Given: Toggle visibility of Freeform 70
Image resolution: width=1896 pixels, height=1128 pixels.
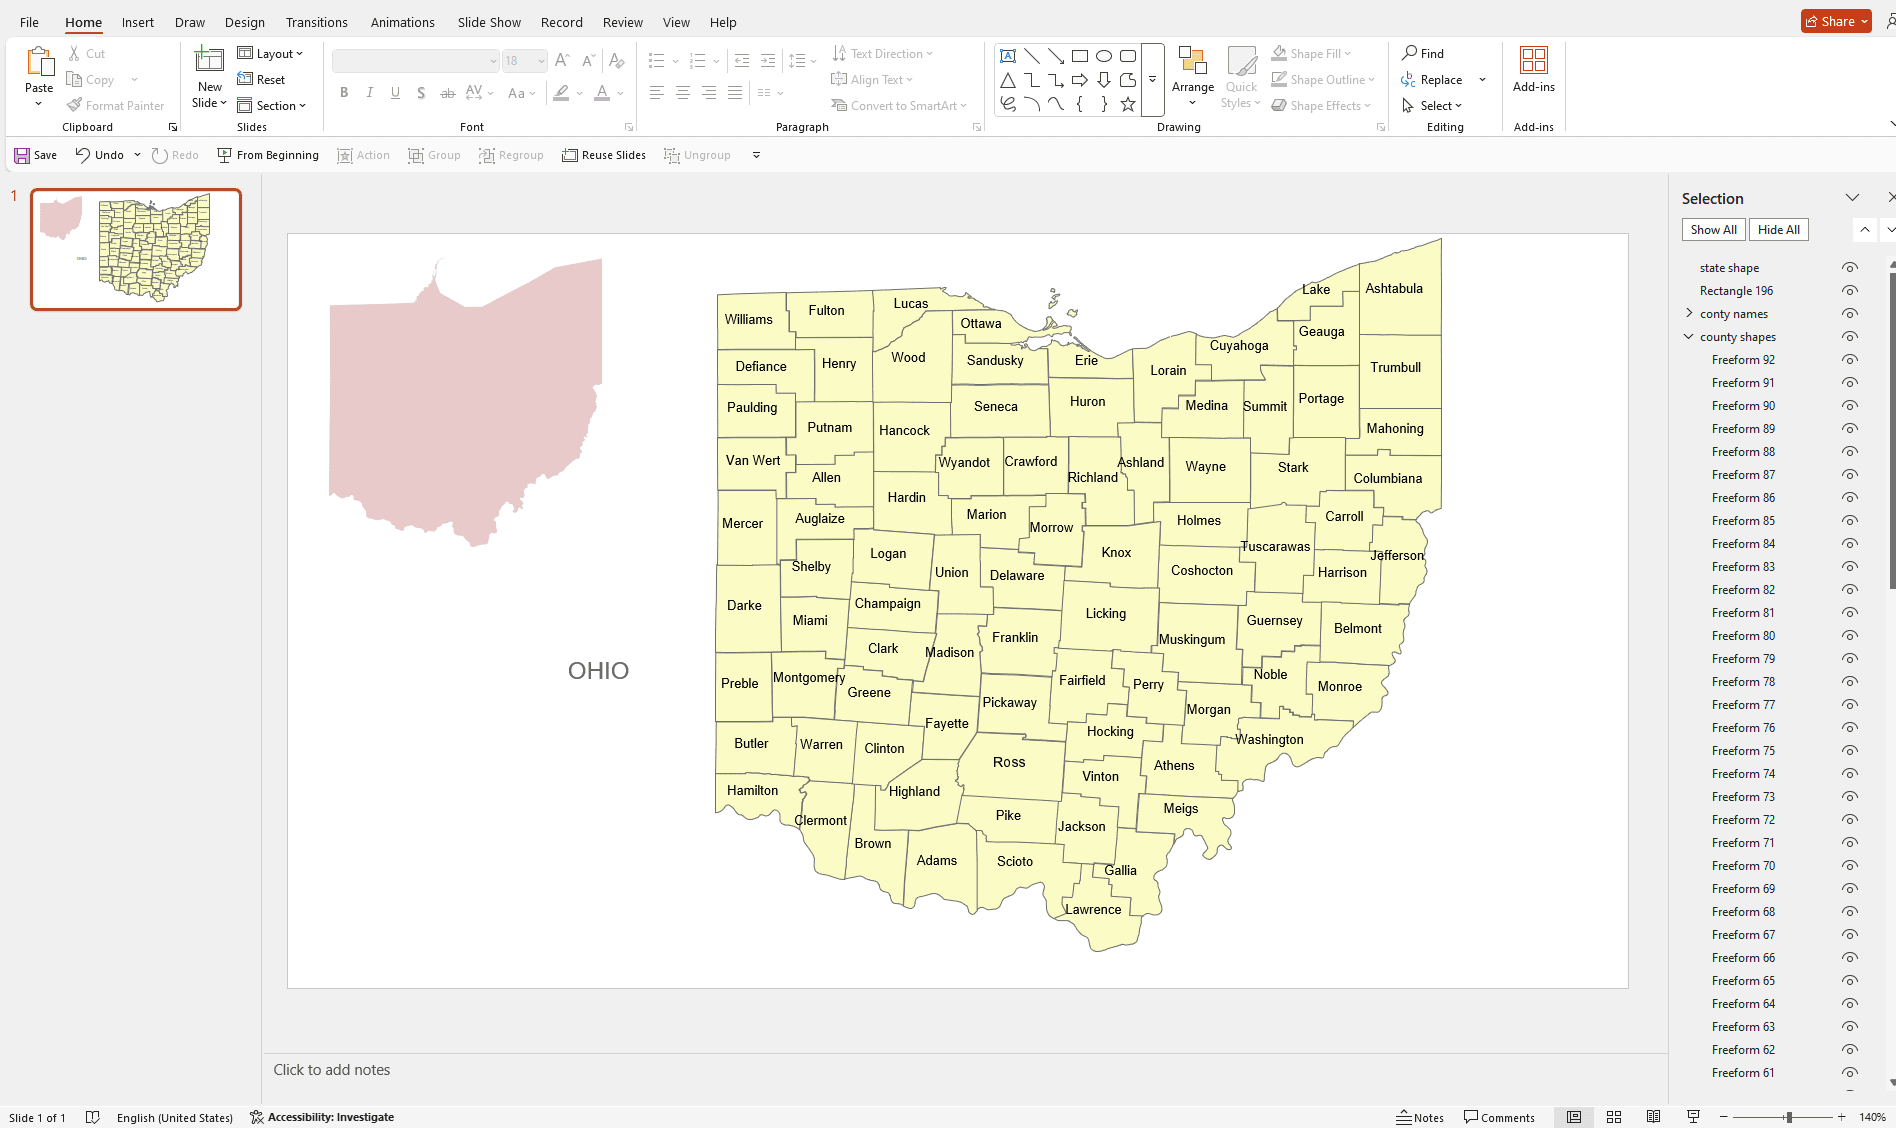Looking at the screenshot, I should click(x=1850, y=866).
